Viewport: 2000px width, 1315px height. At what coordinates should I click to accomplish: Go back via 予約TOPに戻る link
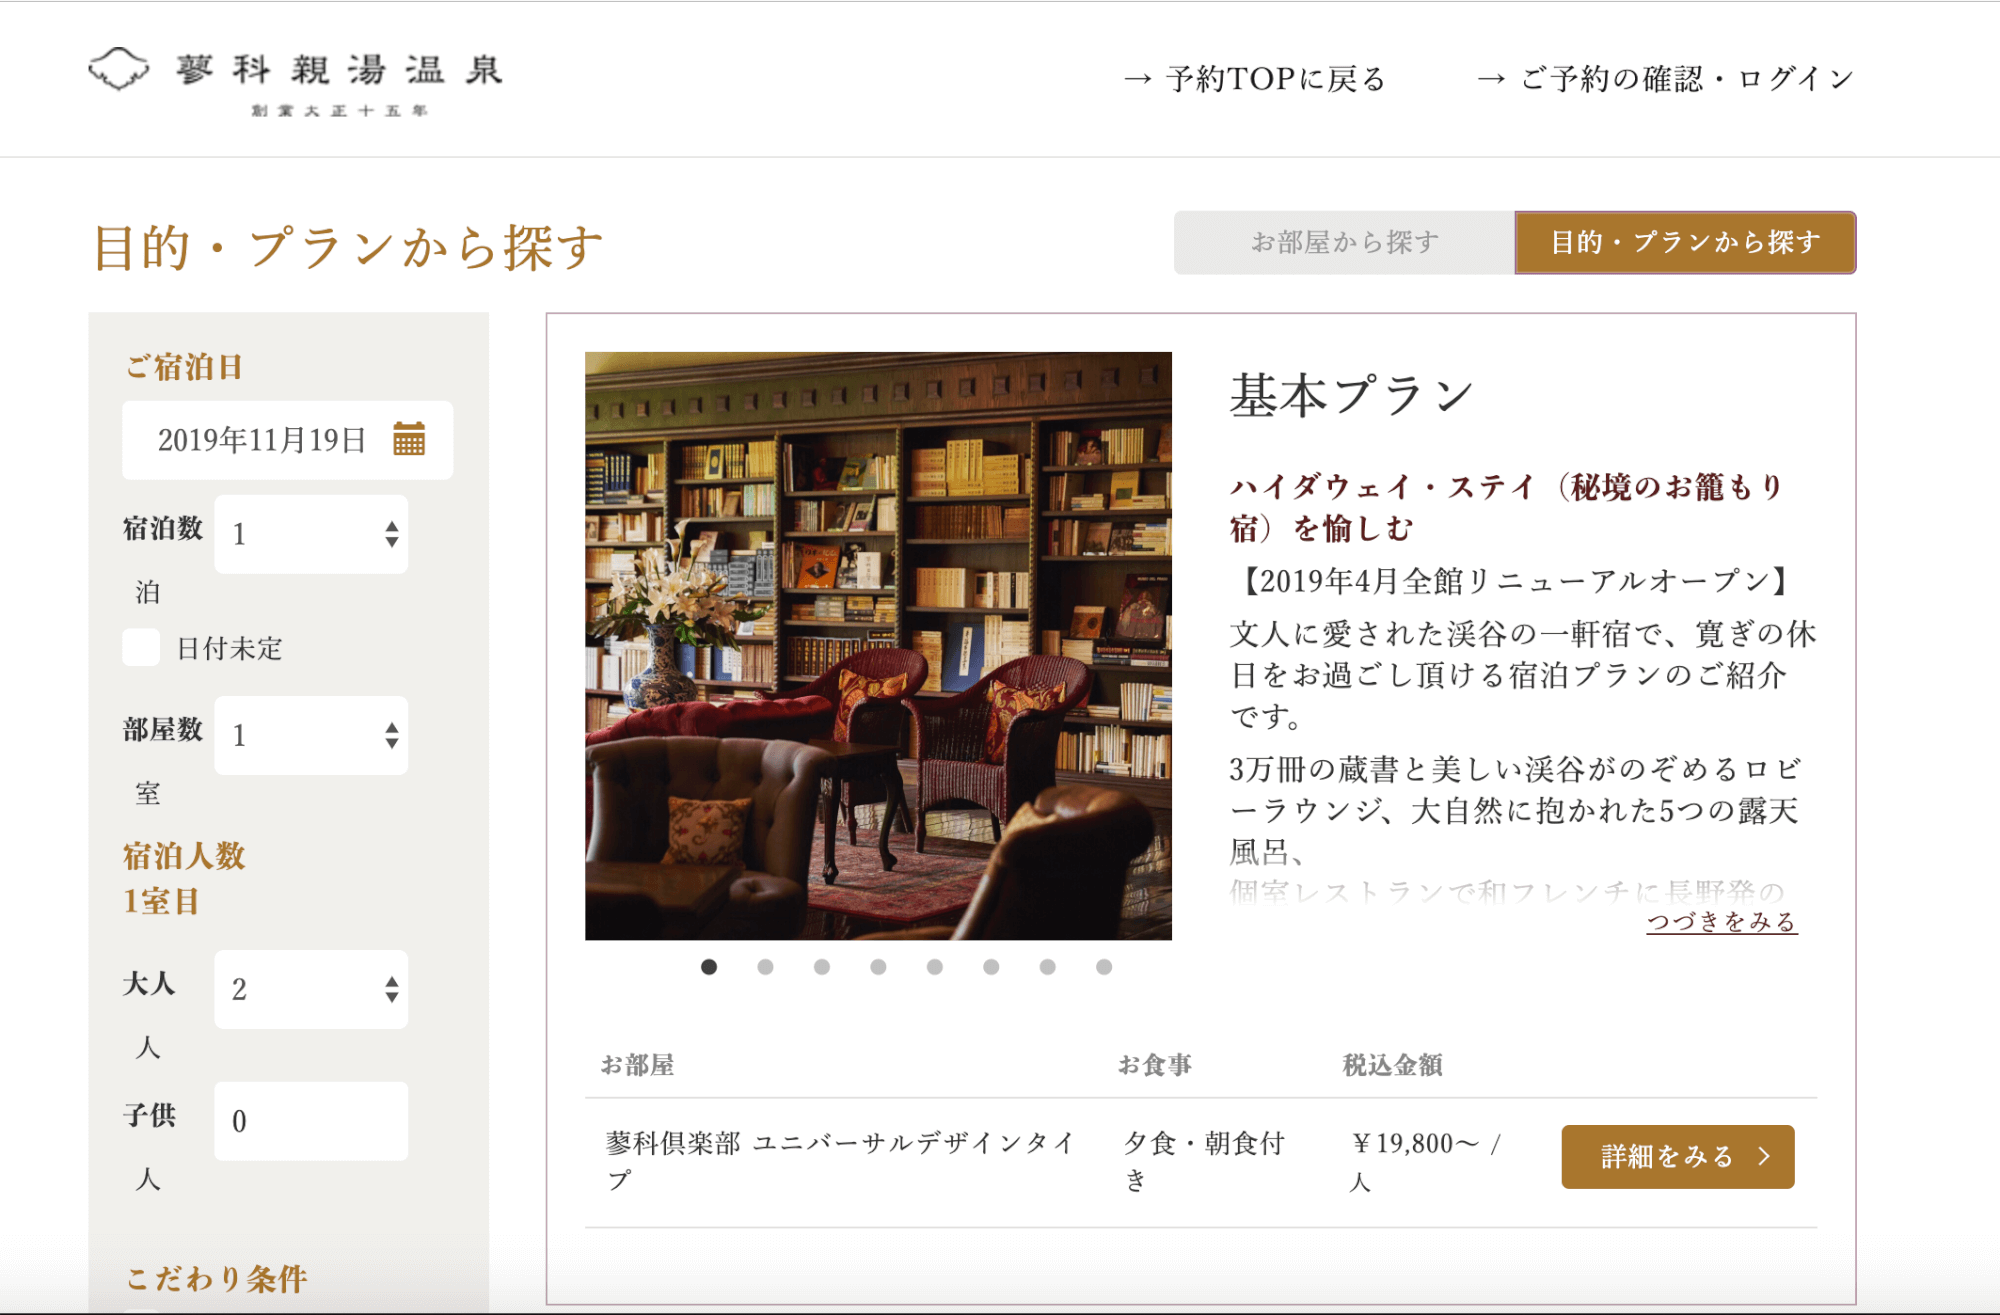click(1255, 79)
